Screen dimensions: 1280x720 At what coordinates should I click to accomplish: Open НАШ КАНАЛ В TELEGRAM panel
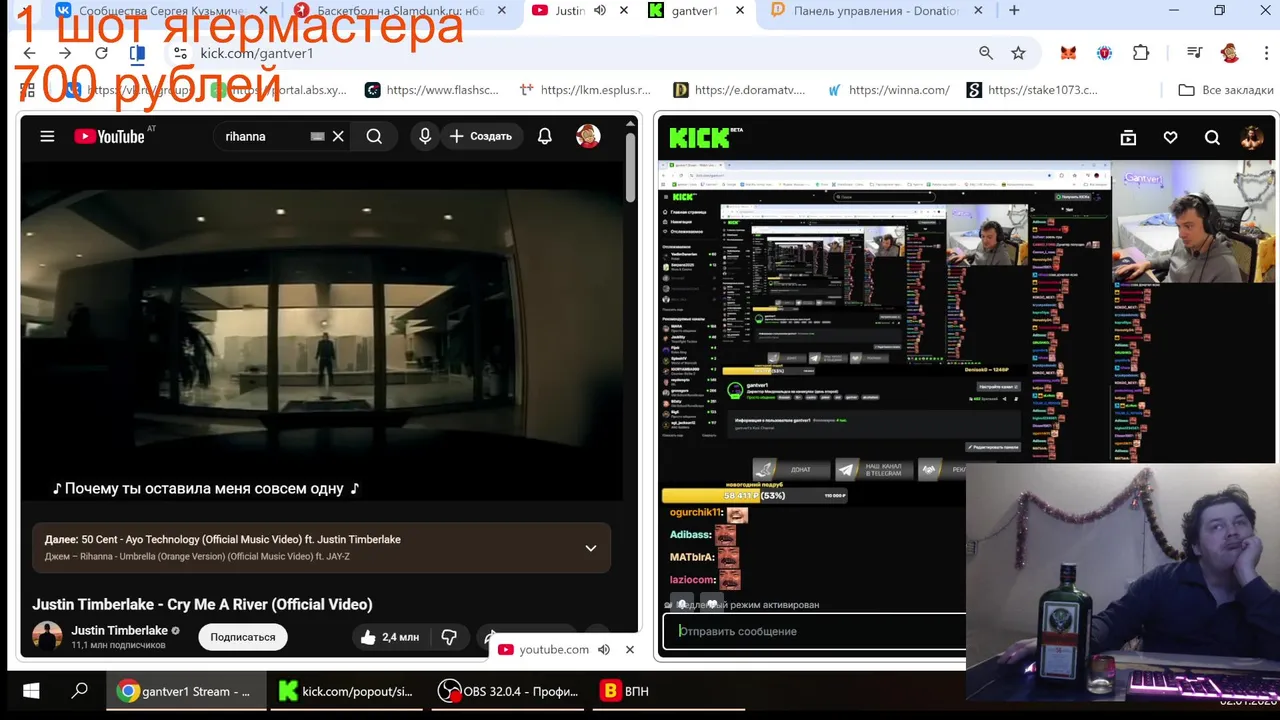pyautogui.click(x=872, y=469)
